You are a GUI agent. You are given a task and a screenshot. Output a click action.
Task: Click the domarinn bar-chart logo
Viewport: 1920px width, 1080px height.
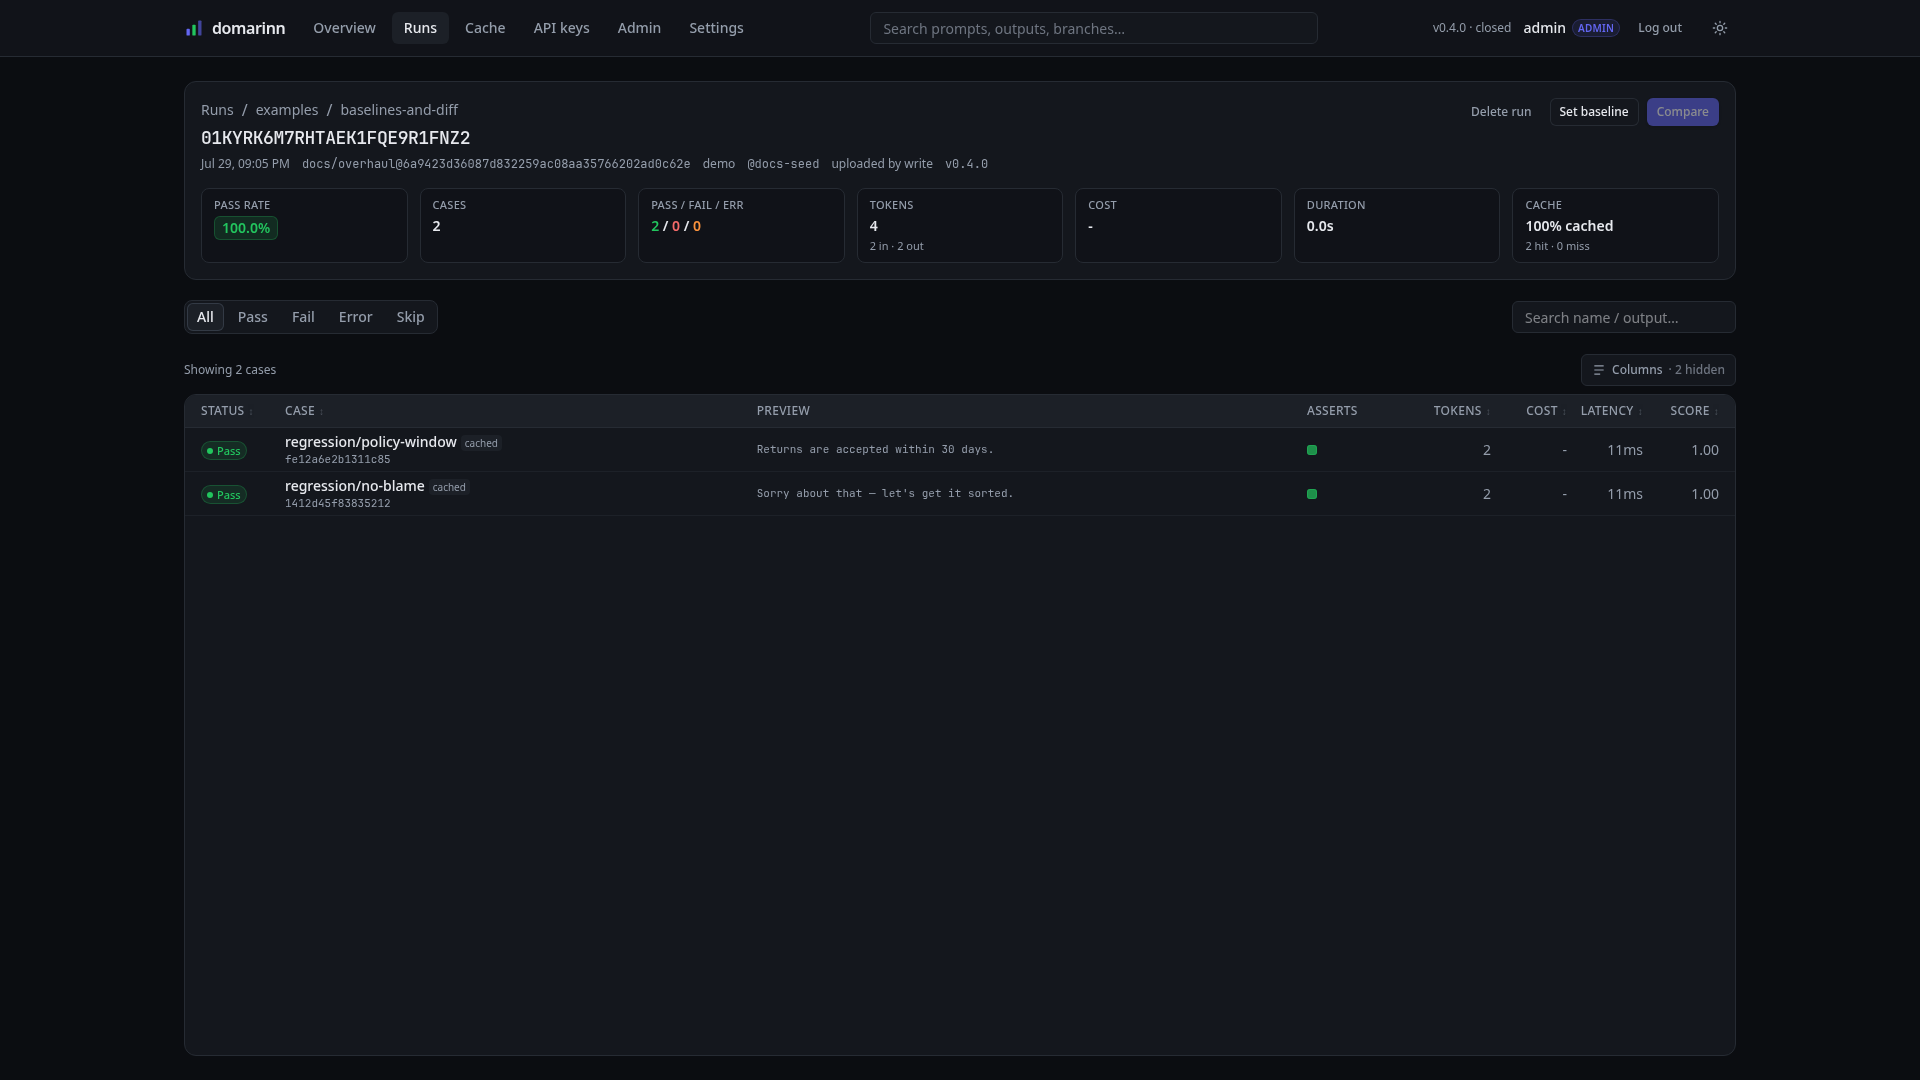point(194,28)
